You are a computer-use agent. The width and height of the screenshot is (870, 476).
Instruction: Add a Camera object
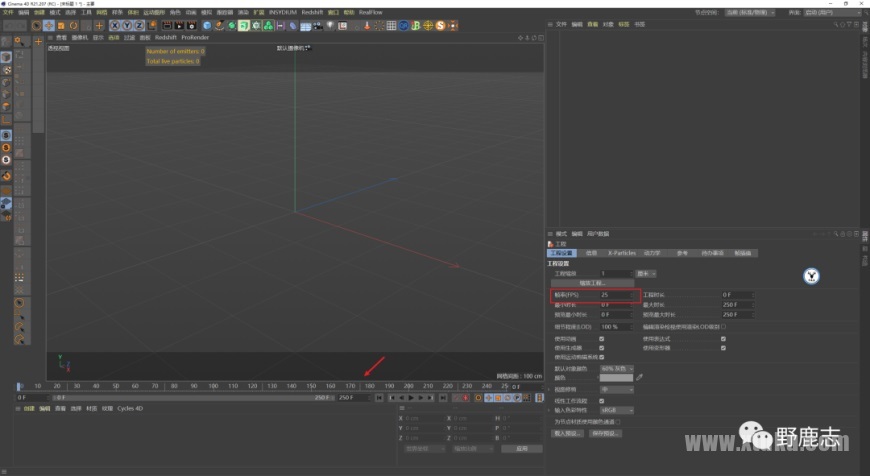pyautogui.click(x=318, y=26)
